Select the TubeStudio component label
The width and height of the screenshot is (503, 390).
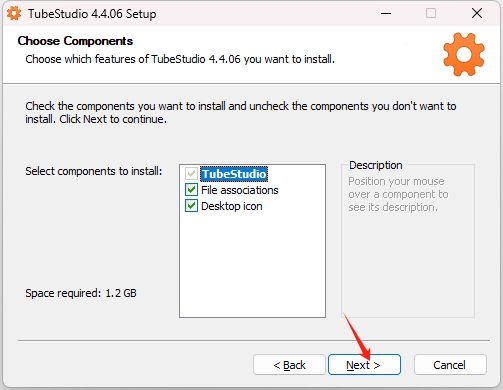pyautogui.click(x=234, y=174)
